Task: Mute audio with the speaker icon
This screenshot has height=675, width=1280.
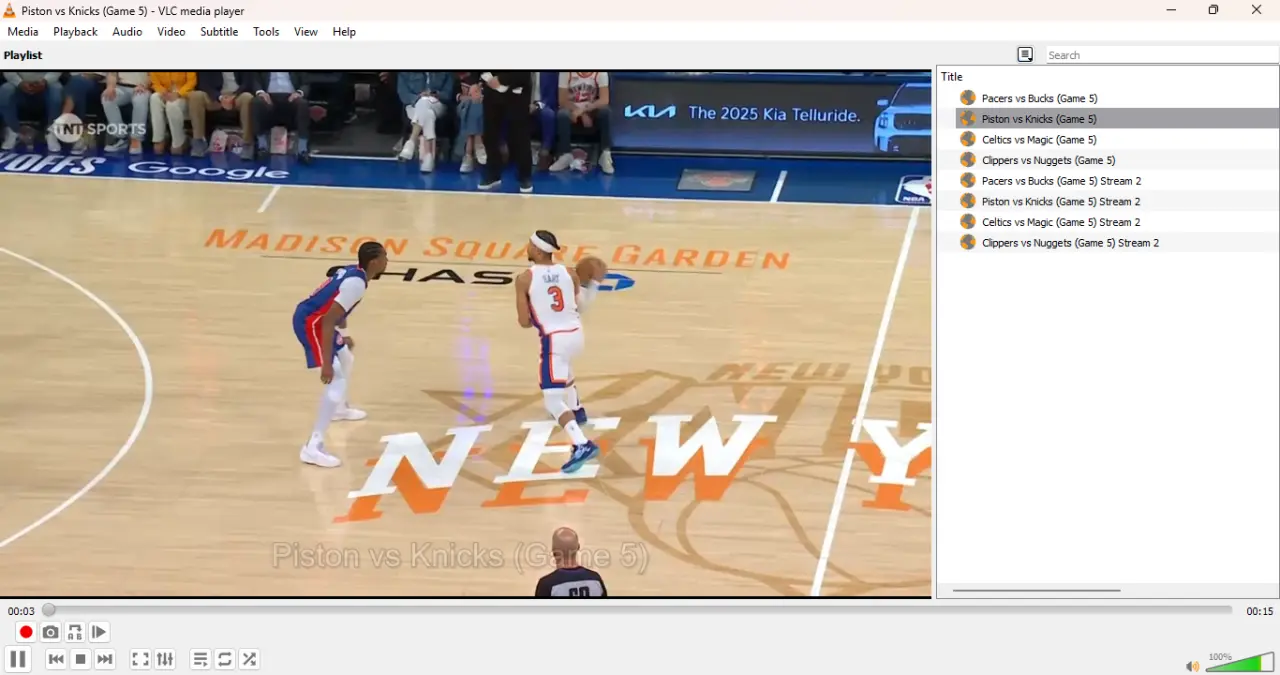Action: click(1192, 666)
